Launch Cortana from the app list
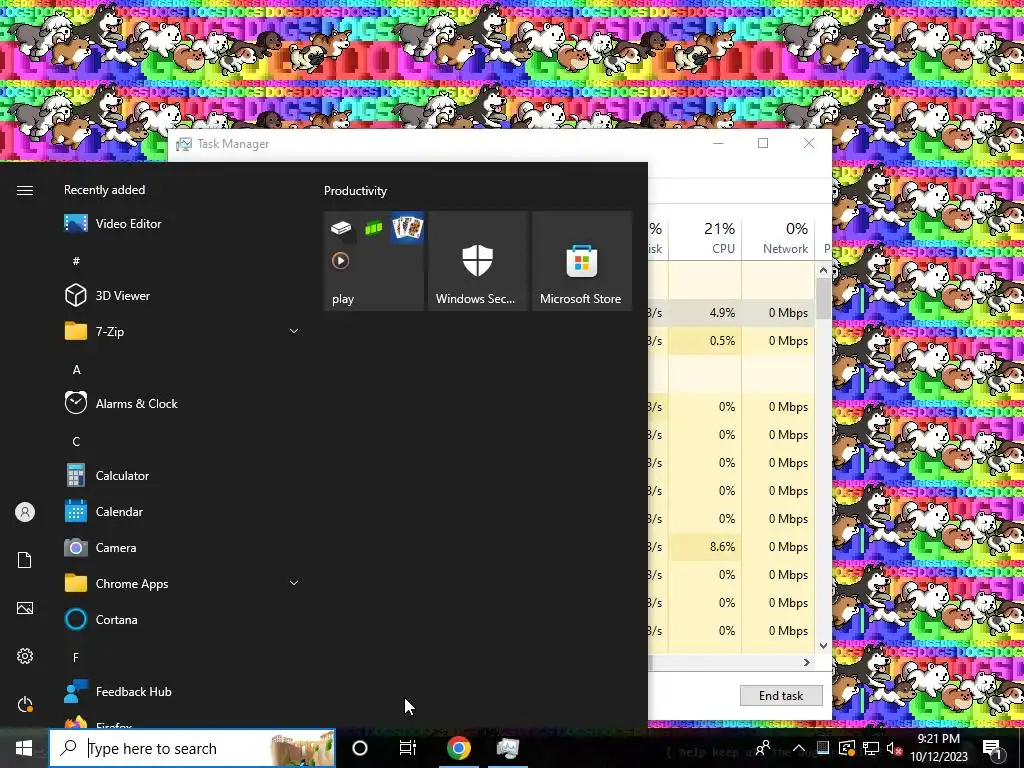This screenshot has height=768, width=1024. (x=180, y=619)
